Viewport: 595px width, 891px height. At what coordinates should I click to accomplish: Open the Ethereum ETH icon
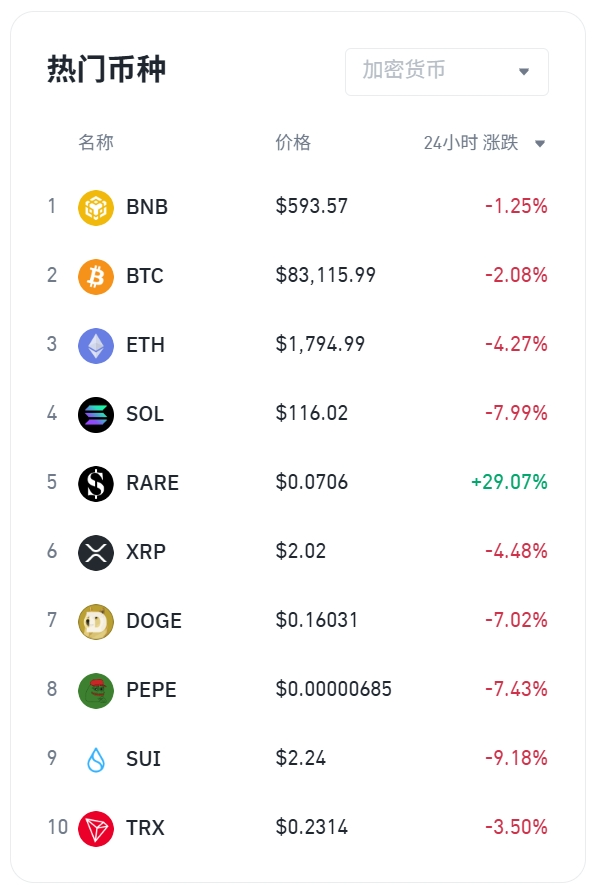[95, 345]
